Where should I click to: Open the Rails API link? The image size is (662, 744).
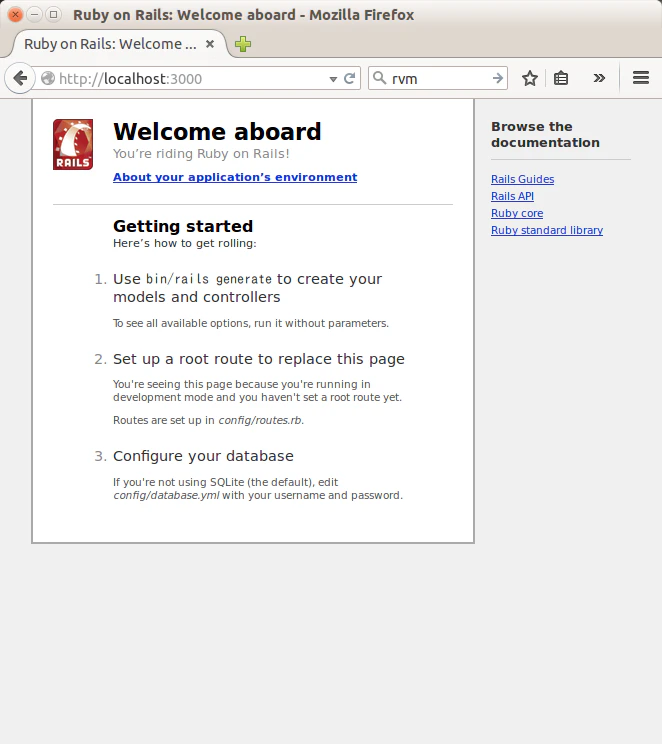pyautogui.click(x=513, y=196)
